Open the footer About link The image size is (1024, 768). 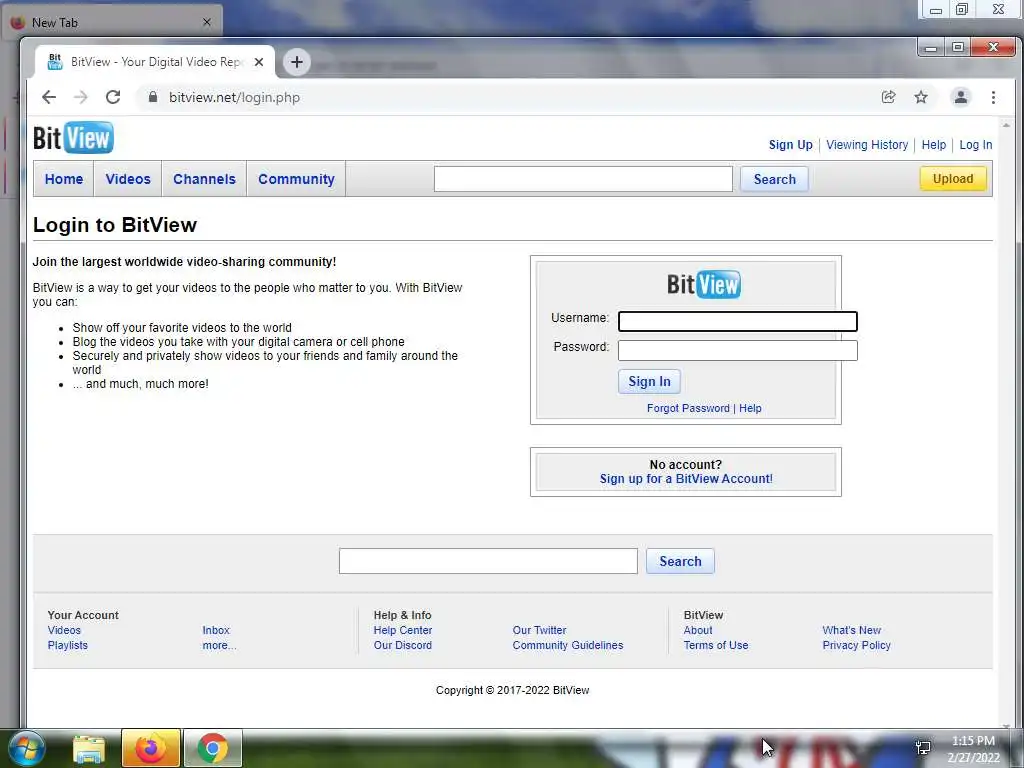coord(698,630)
